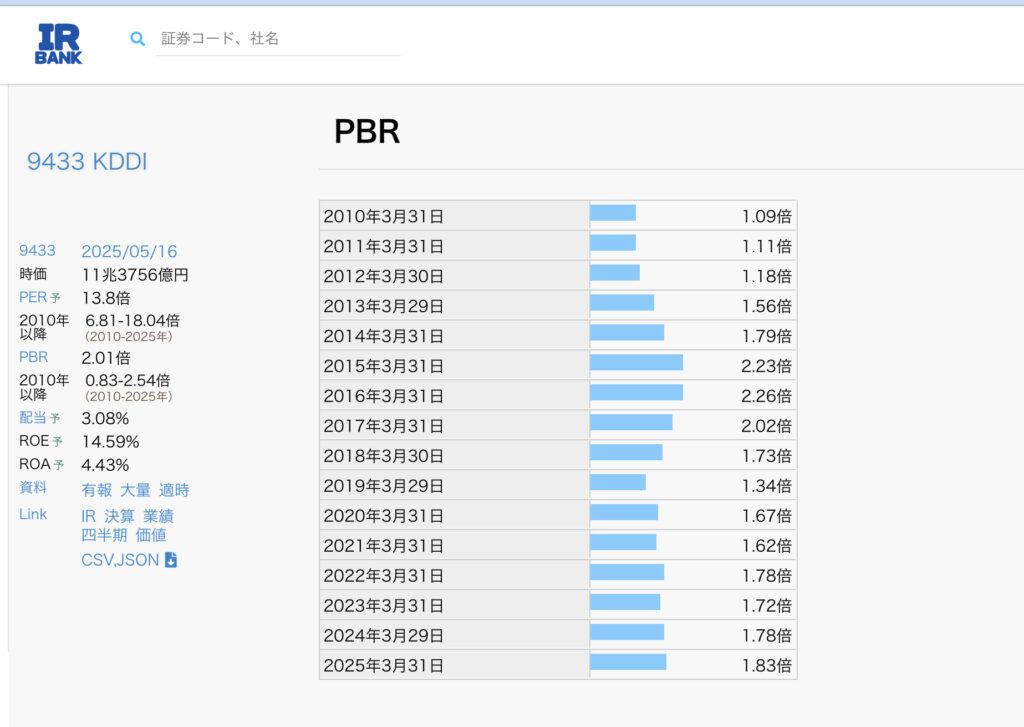Click the 2.23倍 PBR value
The width and height of the screenshot is (1024, 727).
[766, 366]
